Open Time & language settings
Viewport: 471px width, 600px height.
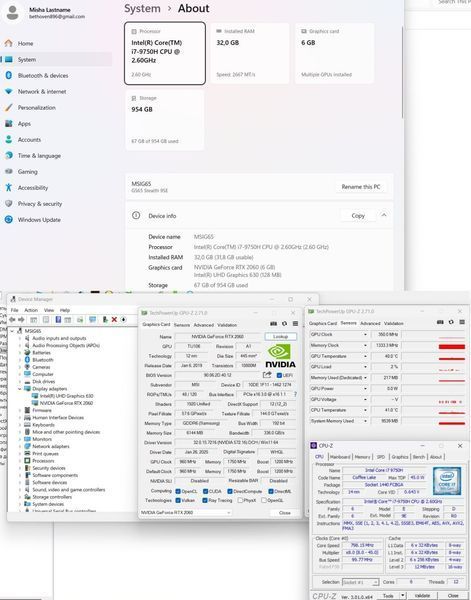39,156
